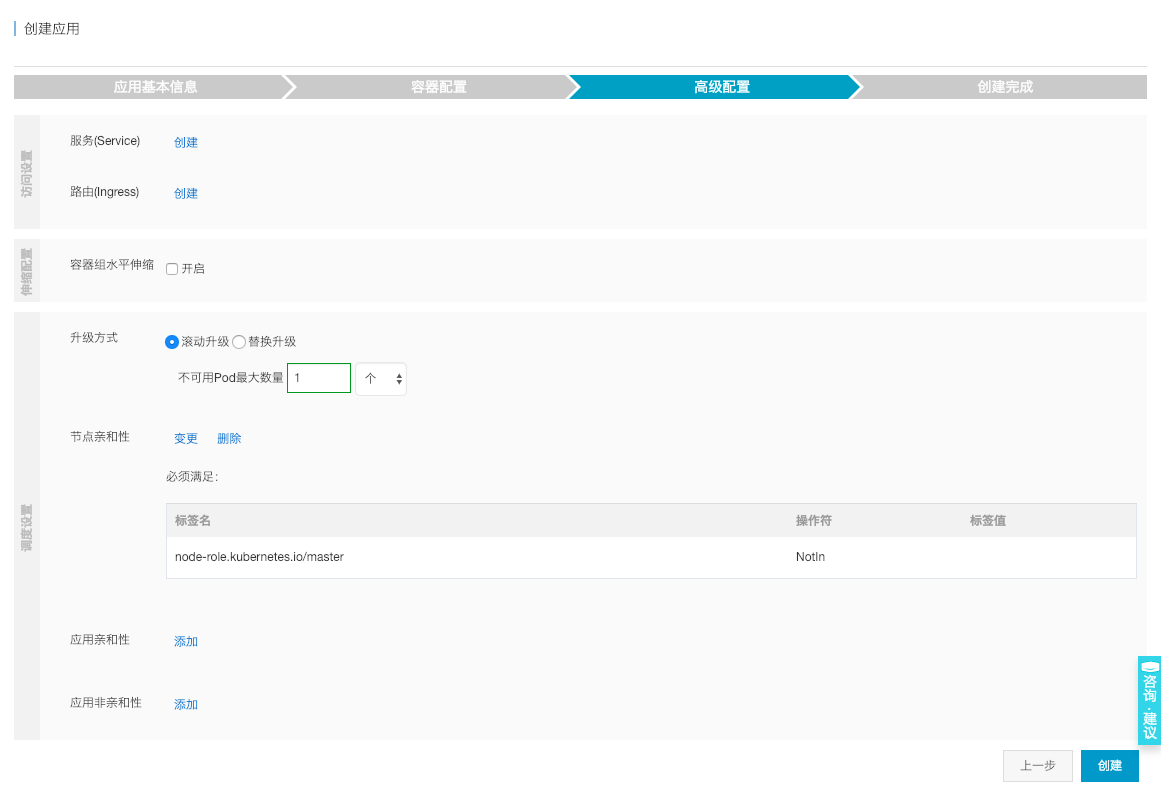Select the 滚动升级 radio button
Viewport: 1161px width, 793px height.
coord(172,341)
